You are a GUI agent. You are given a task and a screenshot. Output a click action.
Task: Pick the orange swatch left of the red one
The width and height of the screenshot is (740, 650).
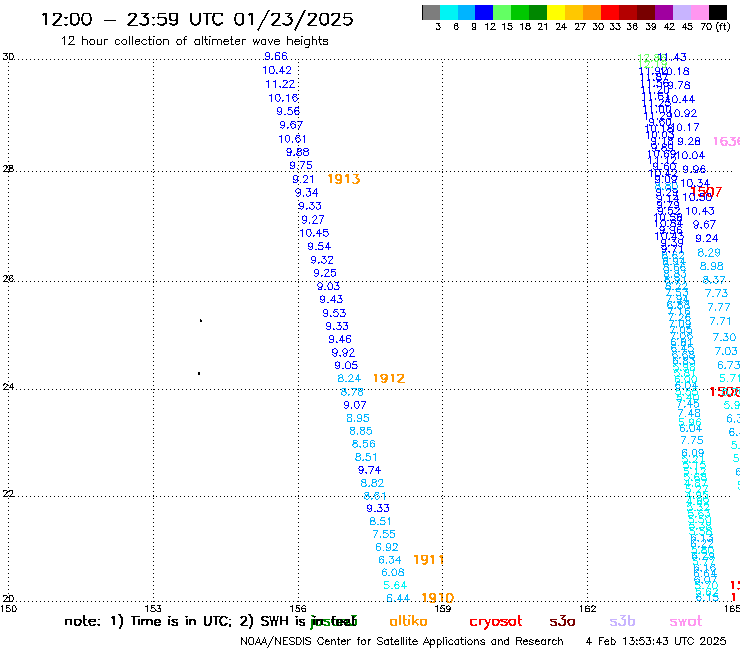pyautogui.click(x=592, y=12)
